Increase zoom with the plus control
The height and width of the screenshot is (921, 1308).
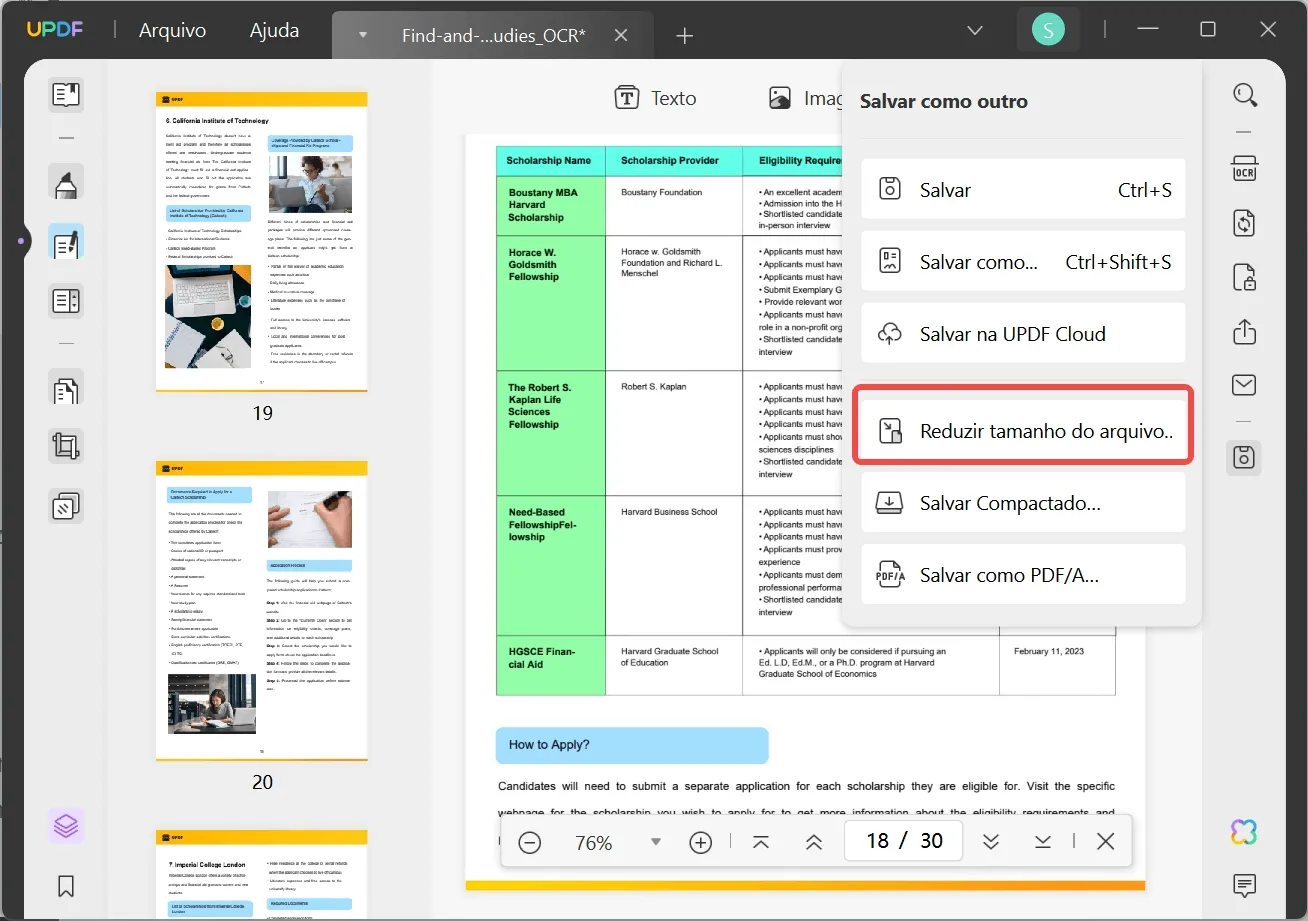[x=700, y=843]
